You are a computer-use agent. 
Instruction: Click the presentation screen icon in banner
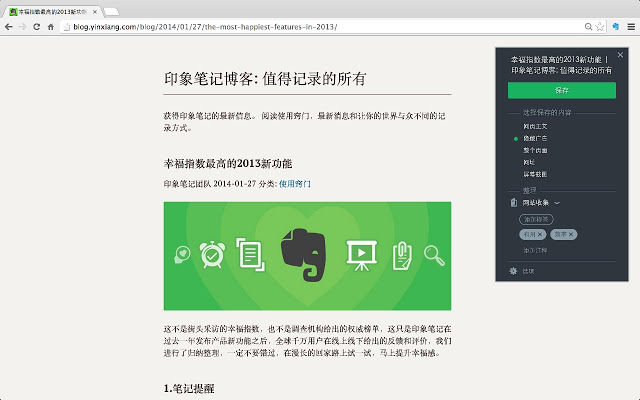tap(361, 255)
